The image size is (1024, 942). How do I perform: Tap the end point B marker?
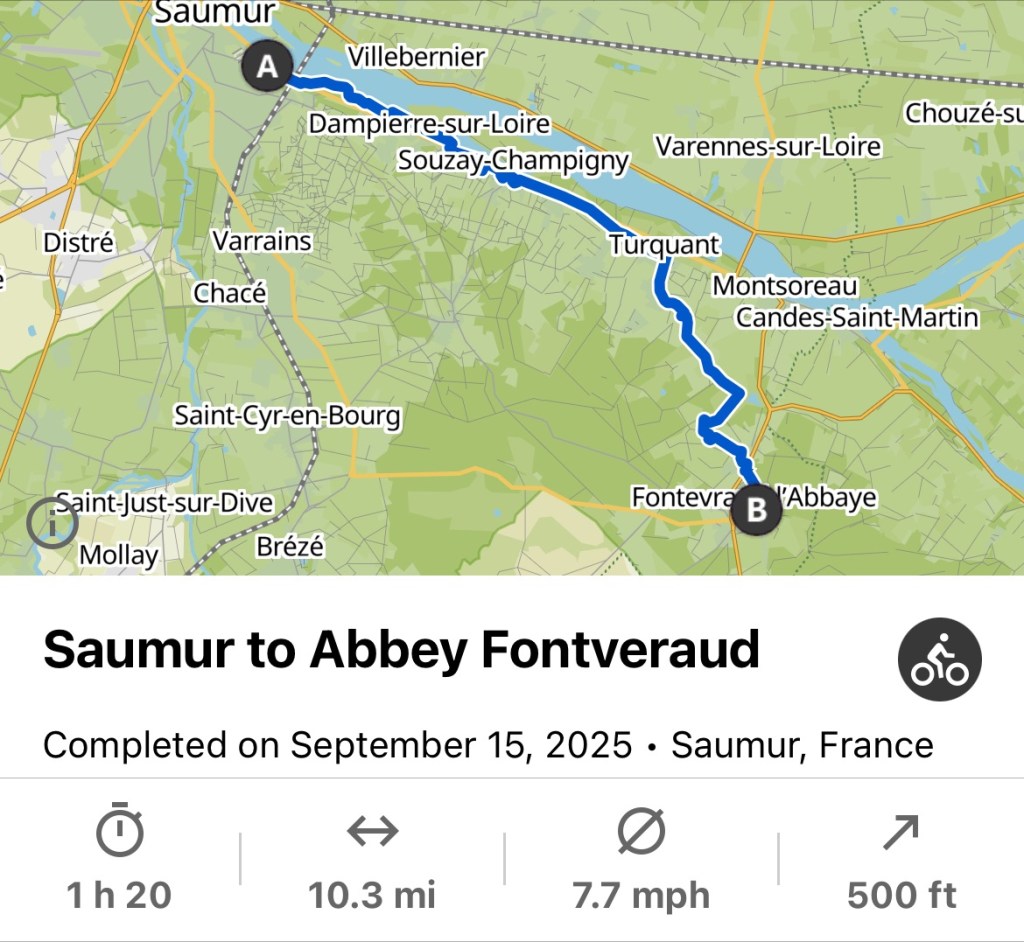(x=757, y=510)
